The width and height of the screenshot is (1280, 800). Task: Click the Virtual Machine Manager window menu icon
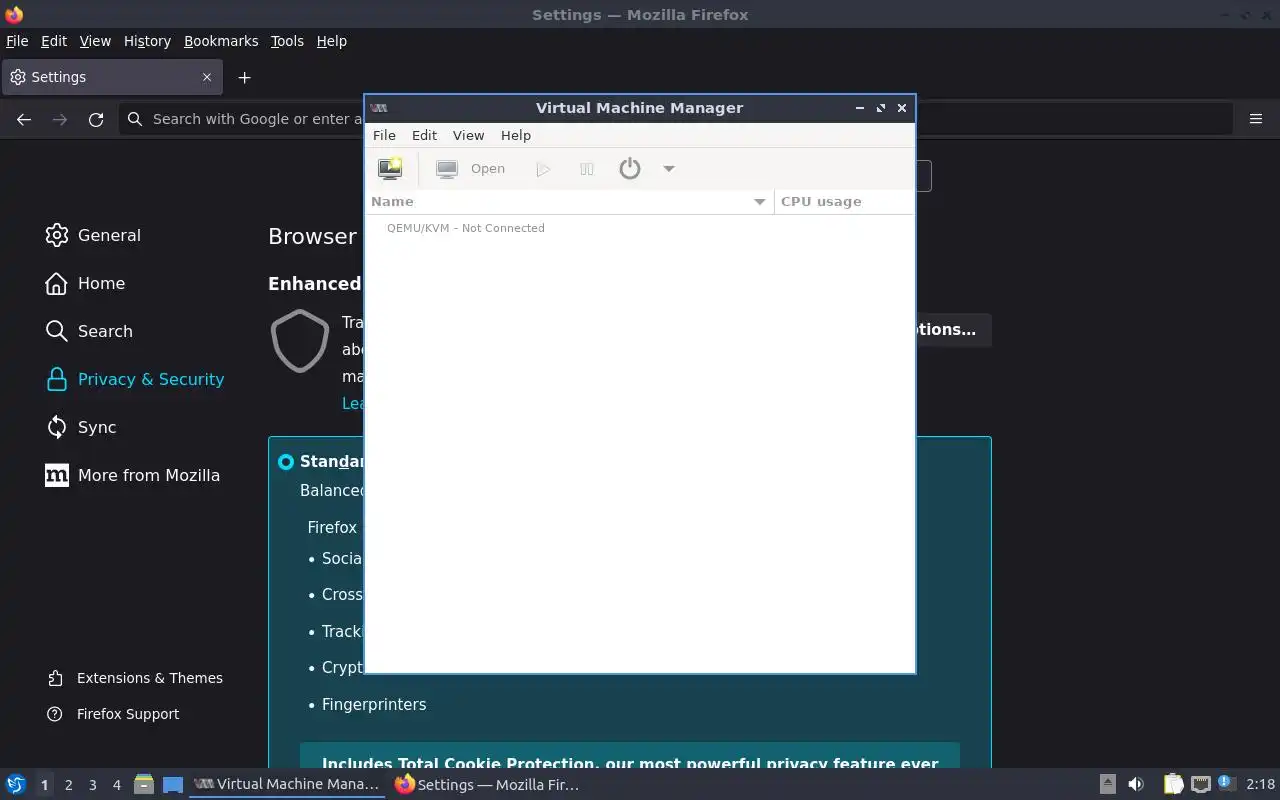(x=379, y=108)
